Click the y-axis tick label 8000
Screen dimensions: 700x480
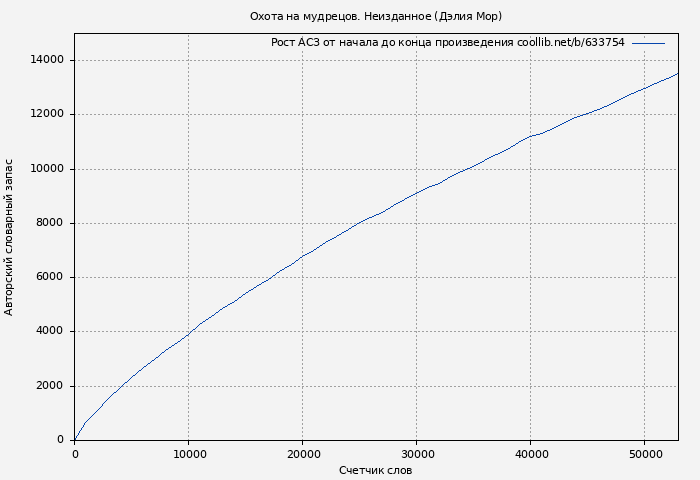point(50,223)
